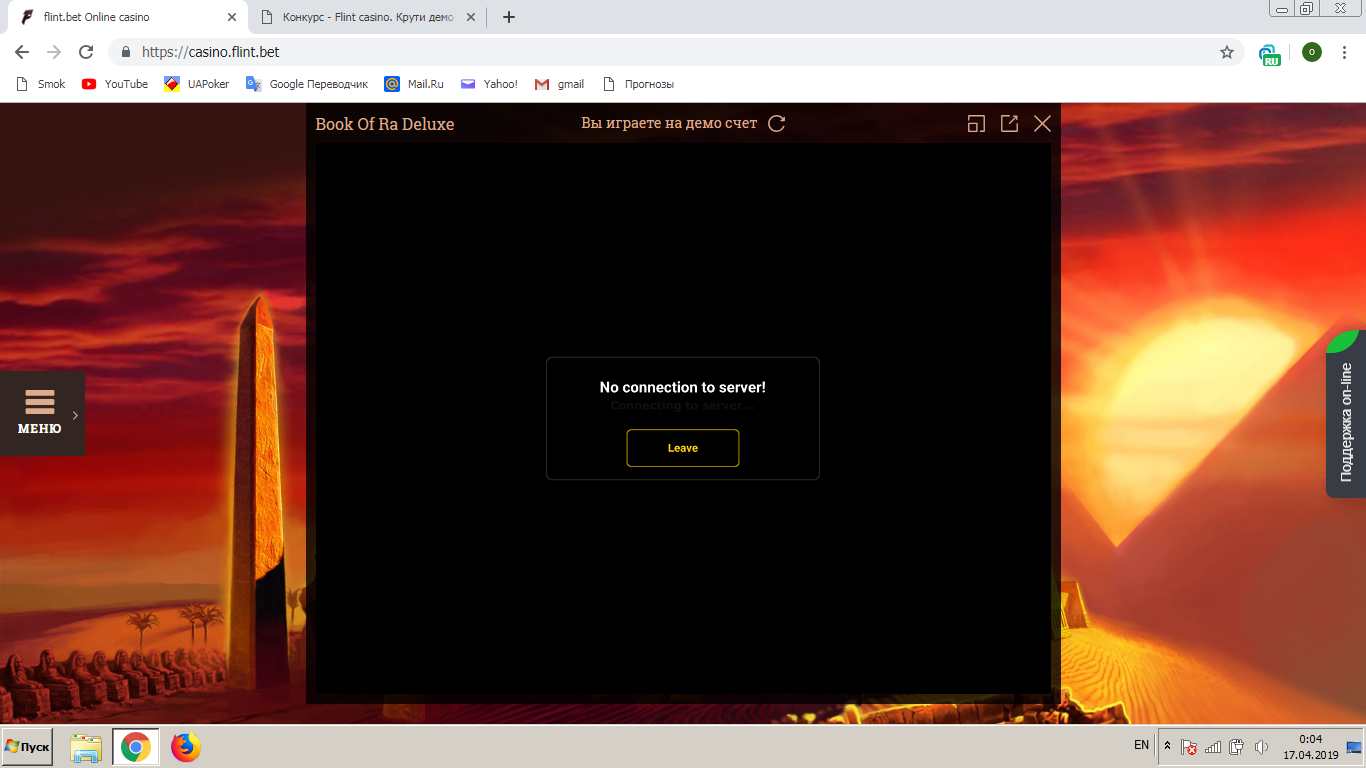The height and width of the screenshot is (768, 1366).
Task: Close the Book Of Ra Deluxe game panel
Action: point(1042,123)
